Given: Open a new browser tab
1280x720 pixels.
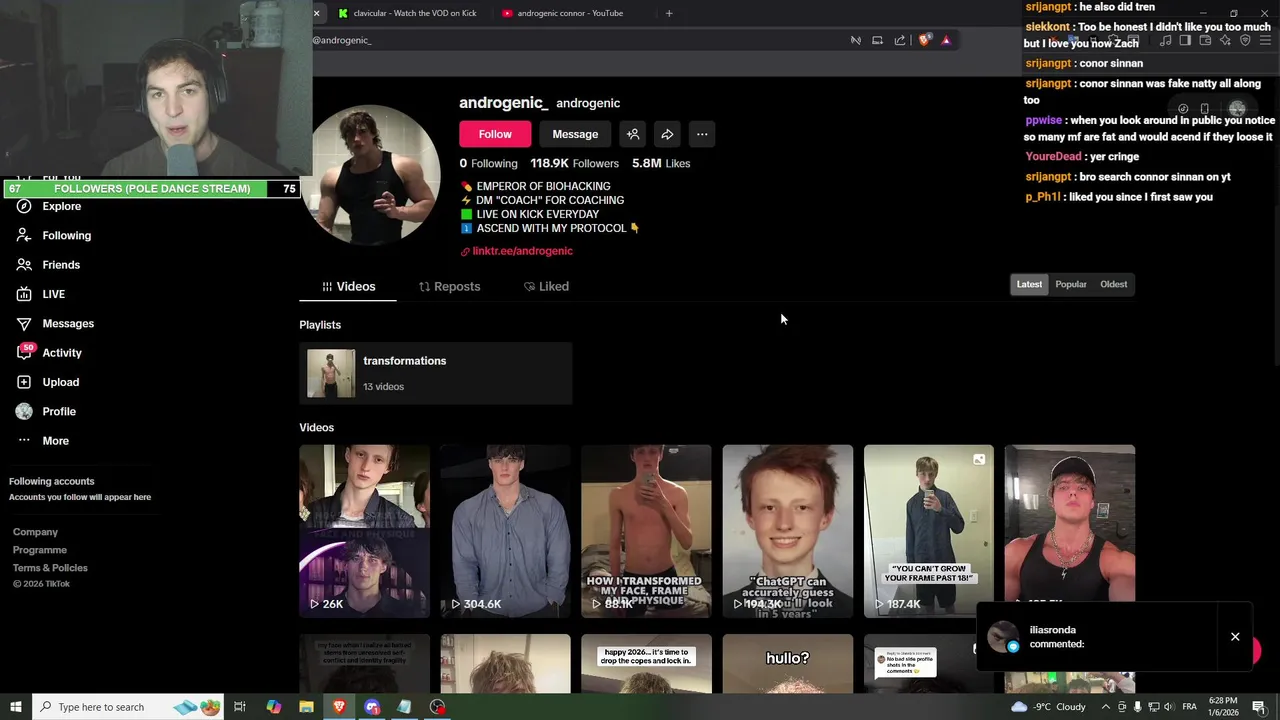Looking at the screenshot, I should 669,13.
